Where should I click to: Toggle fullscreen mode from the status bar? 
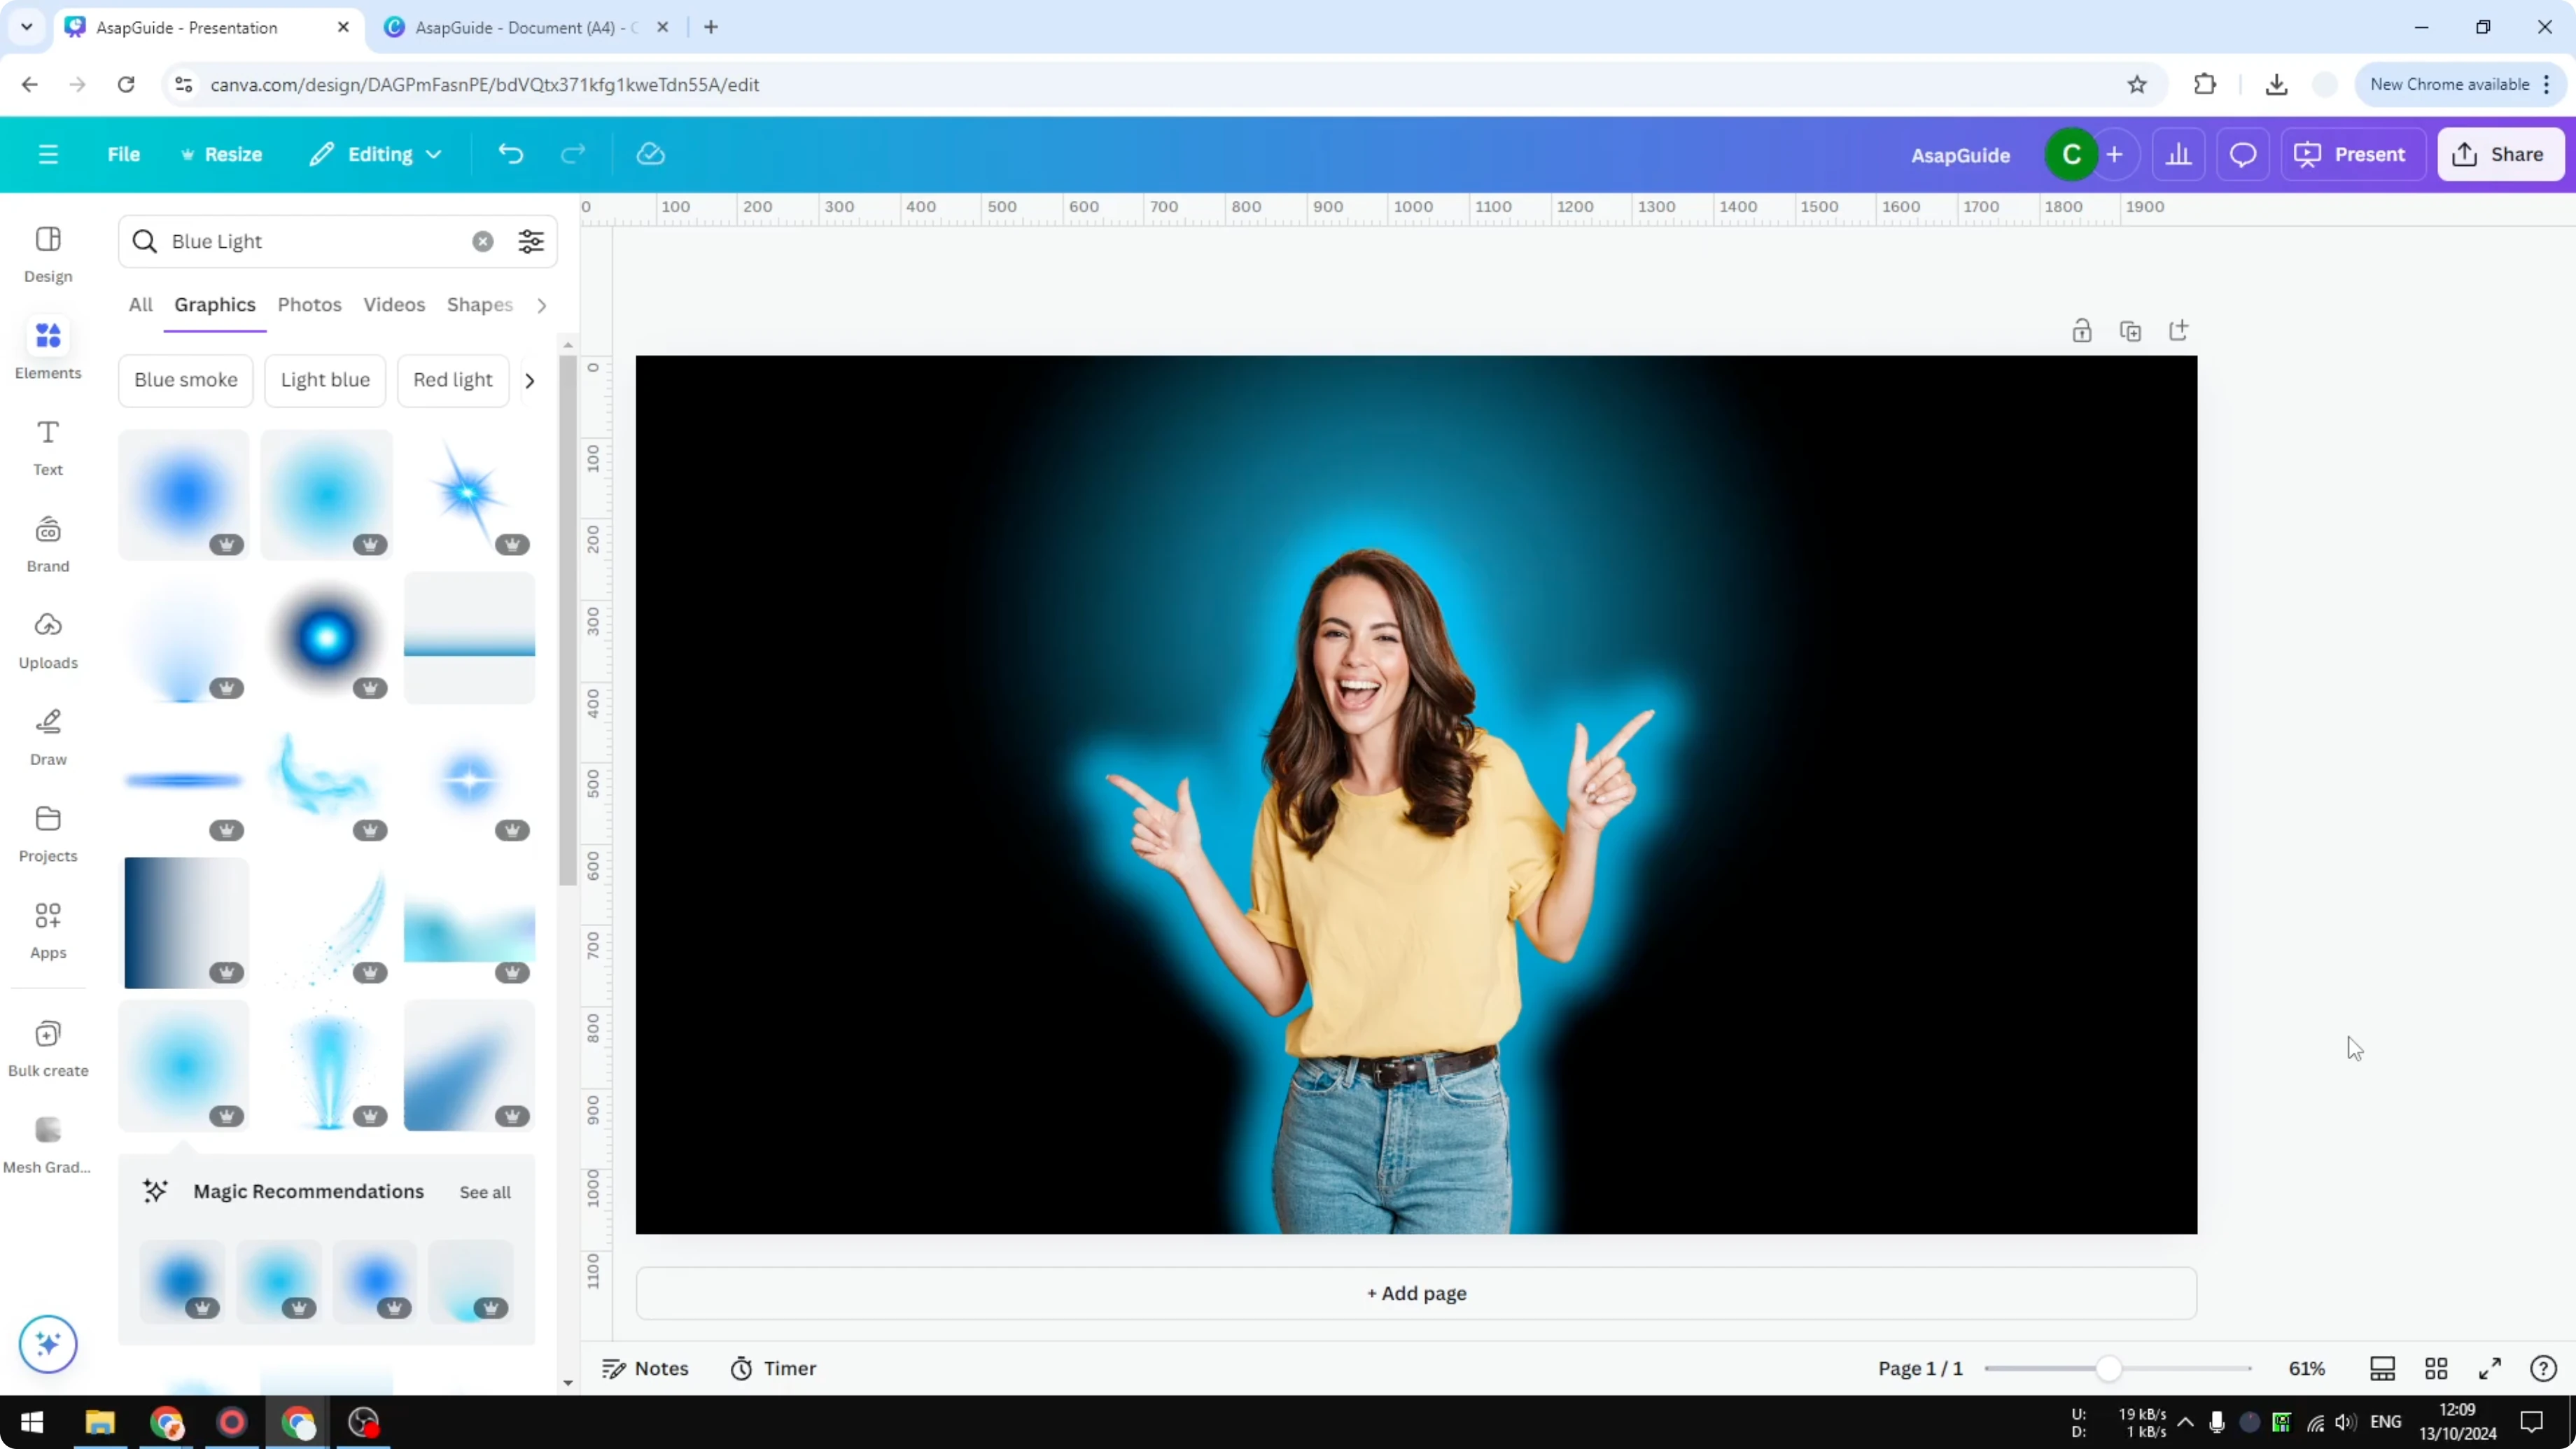click(2491, 1368)
